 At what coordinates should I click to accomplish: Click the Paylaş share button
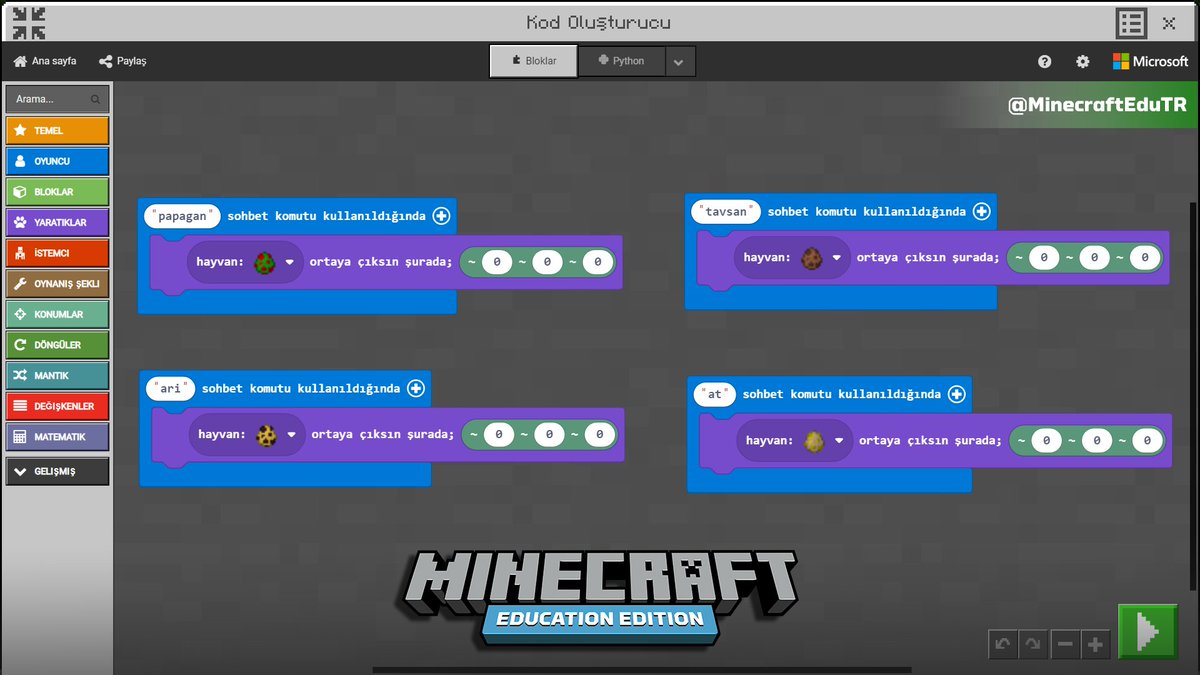coord(122,61)
